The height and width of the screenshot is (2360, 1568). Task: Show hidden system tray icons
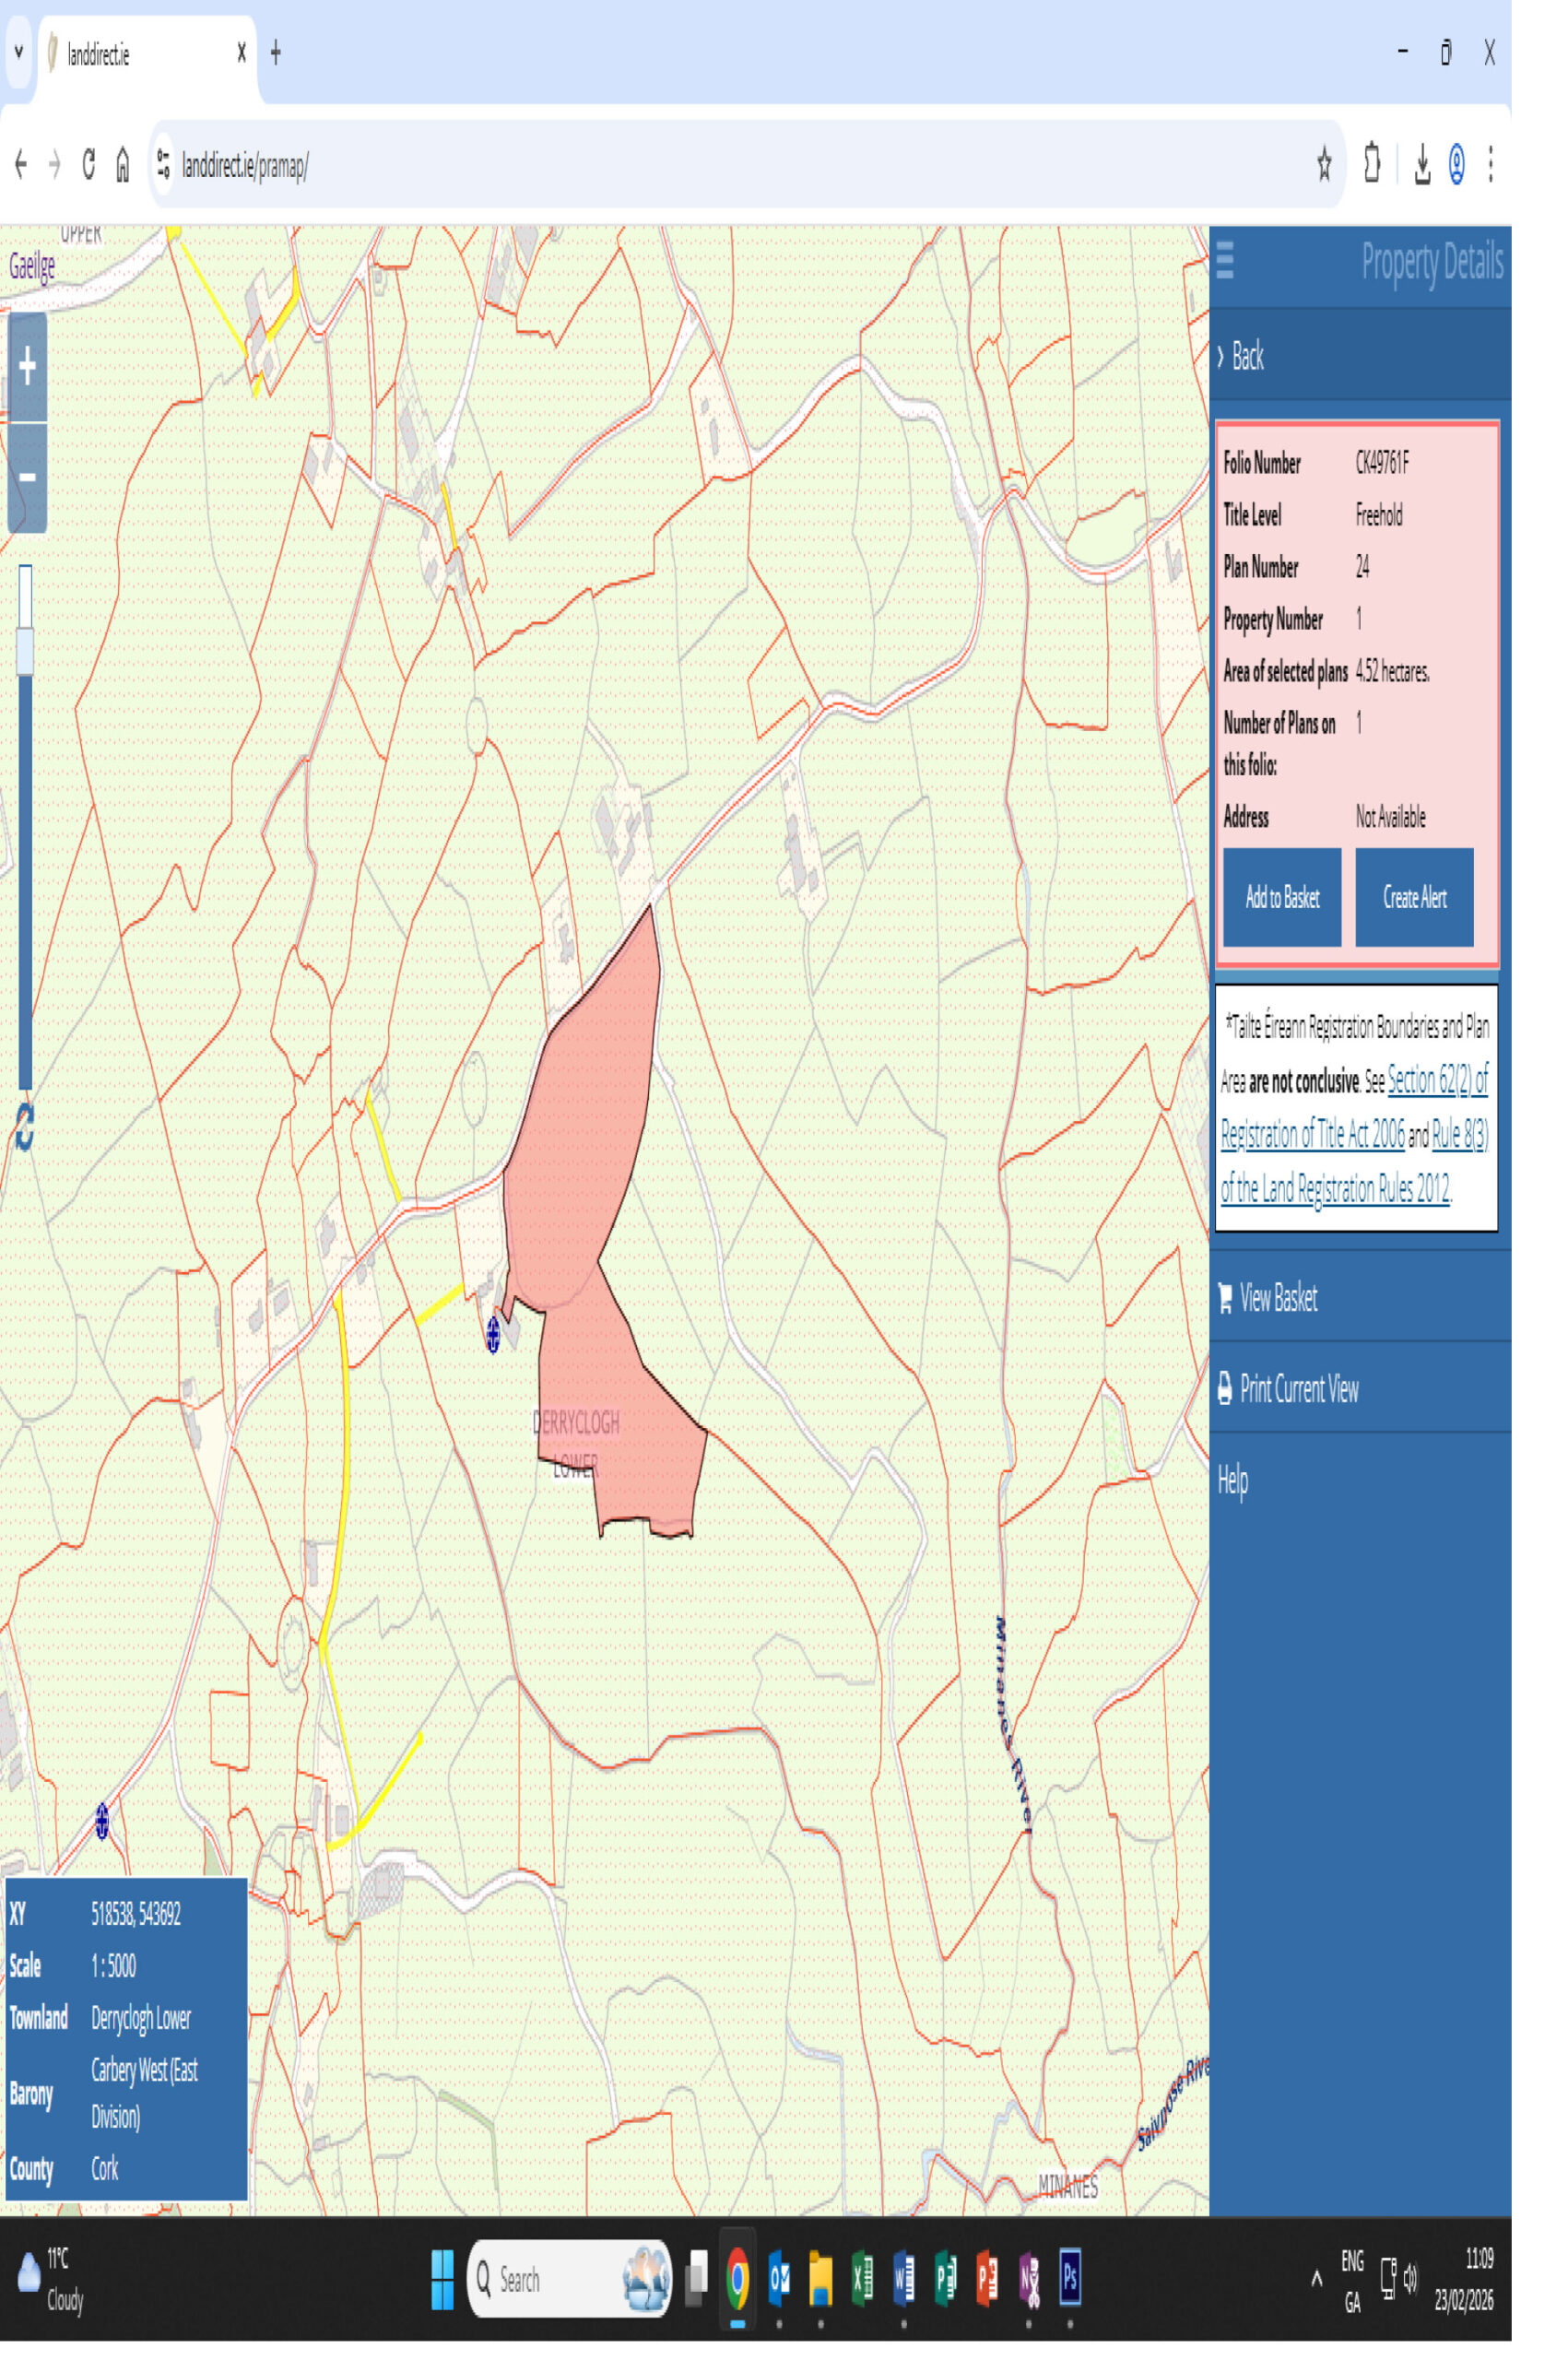(1316, 2279)
